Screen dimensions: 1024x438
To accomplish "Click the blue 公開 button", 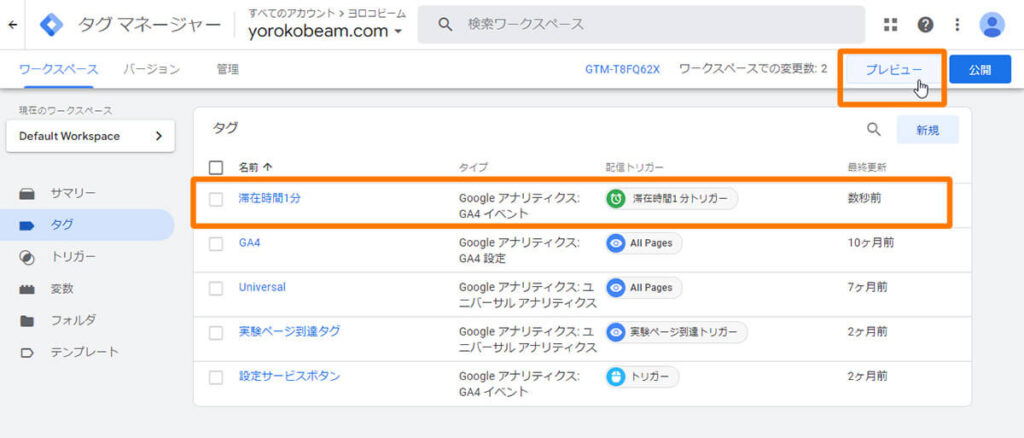I will [x=980, y=69].
